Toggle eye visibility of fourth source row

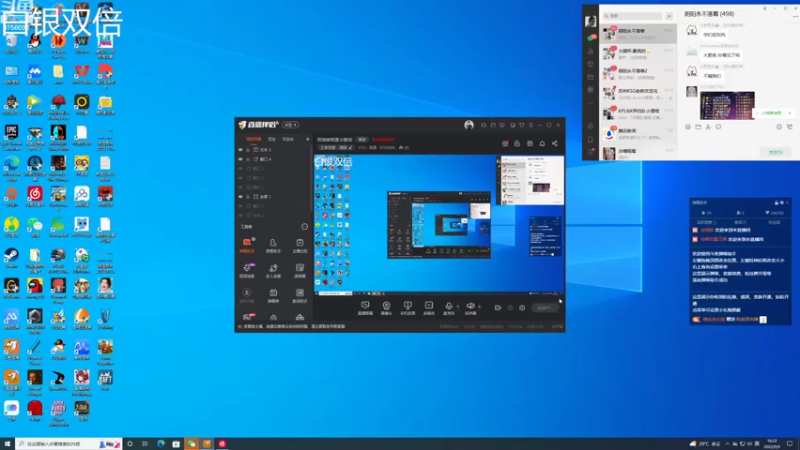tap(240, 178)
